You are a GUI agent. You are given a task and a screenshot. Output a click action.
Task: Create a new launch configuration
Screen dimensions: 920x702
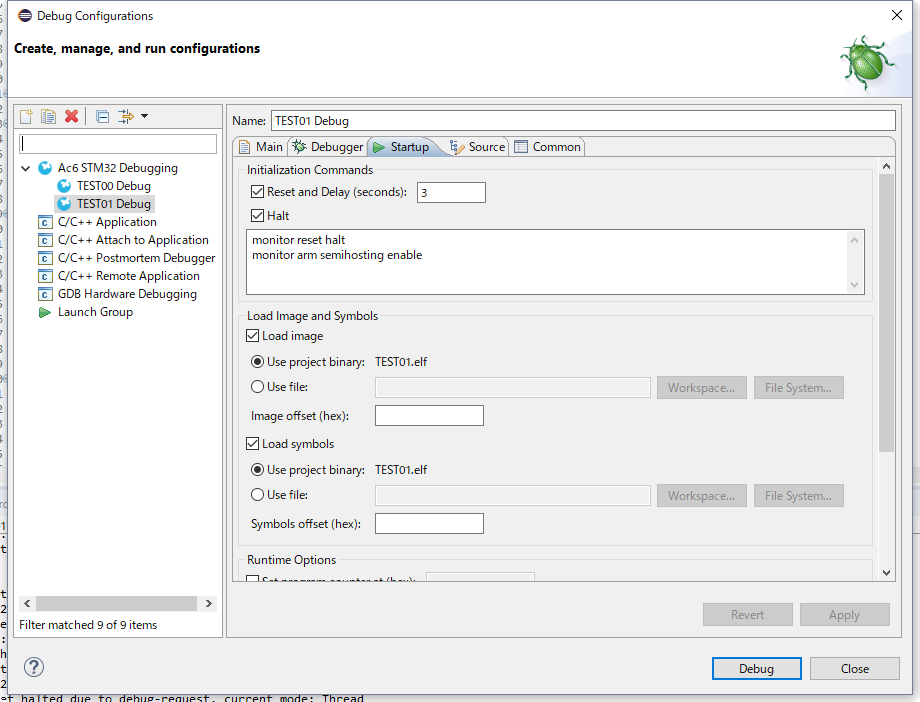pos(25,116)
